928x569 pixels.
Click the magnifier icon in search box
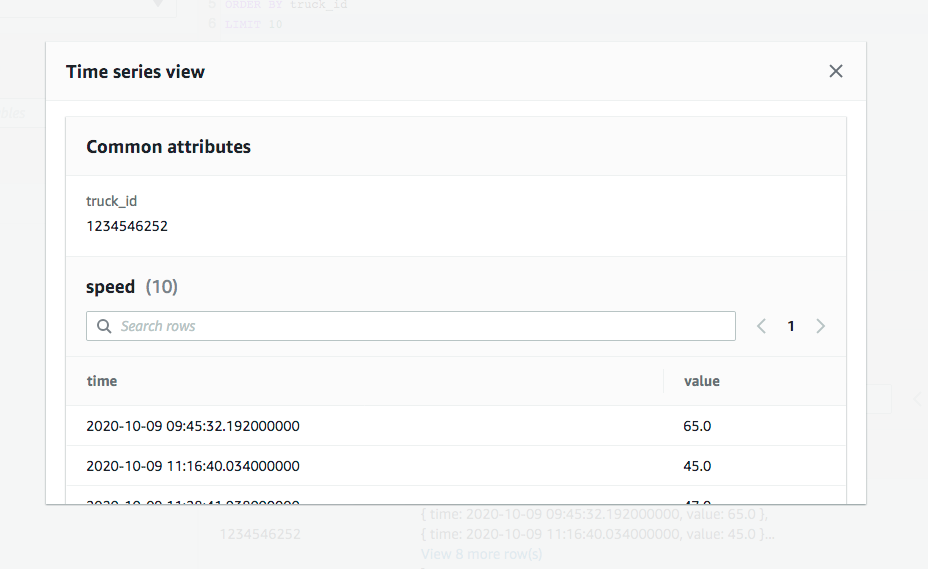pos(104,326)
